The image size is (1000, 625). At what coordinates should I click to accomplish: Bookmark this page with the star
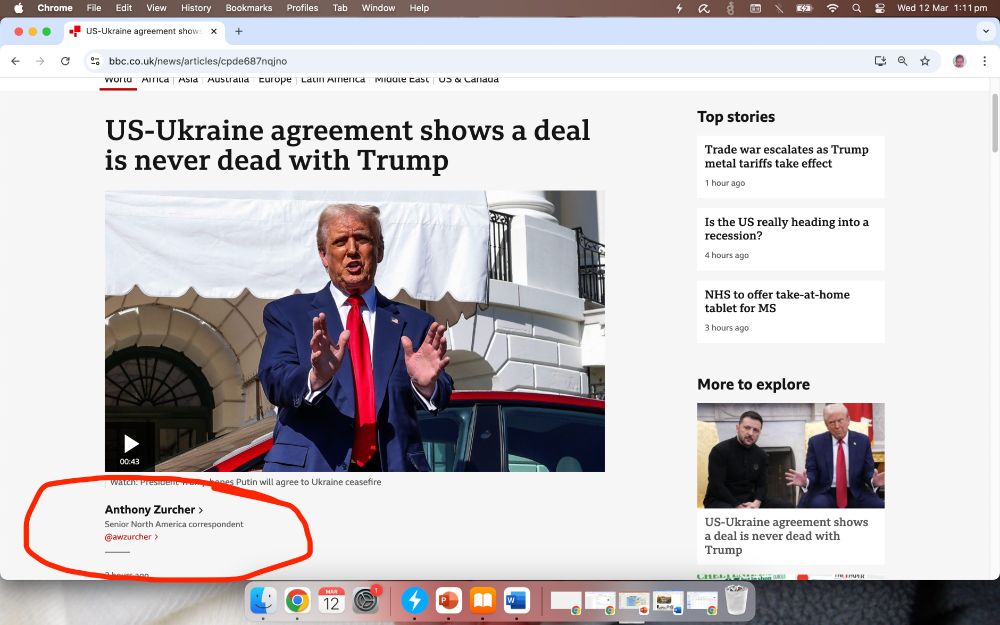925,61
